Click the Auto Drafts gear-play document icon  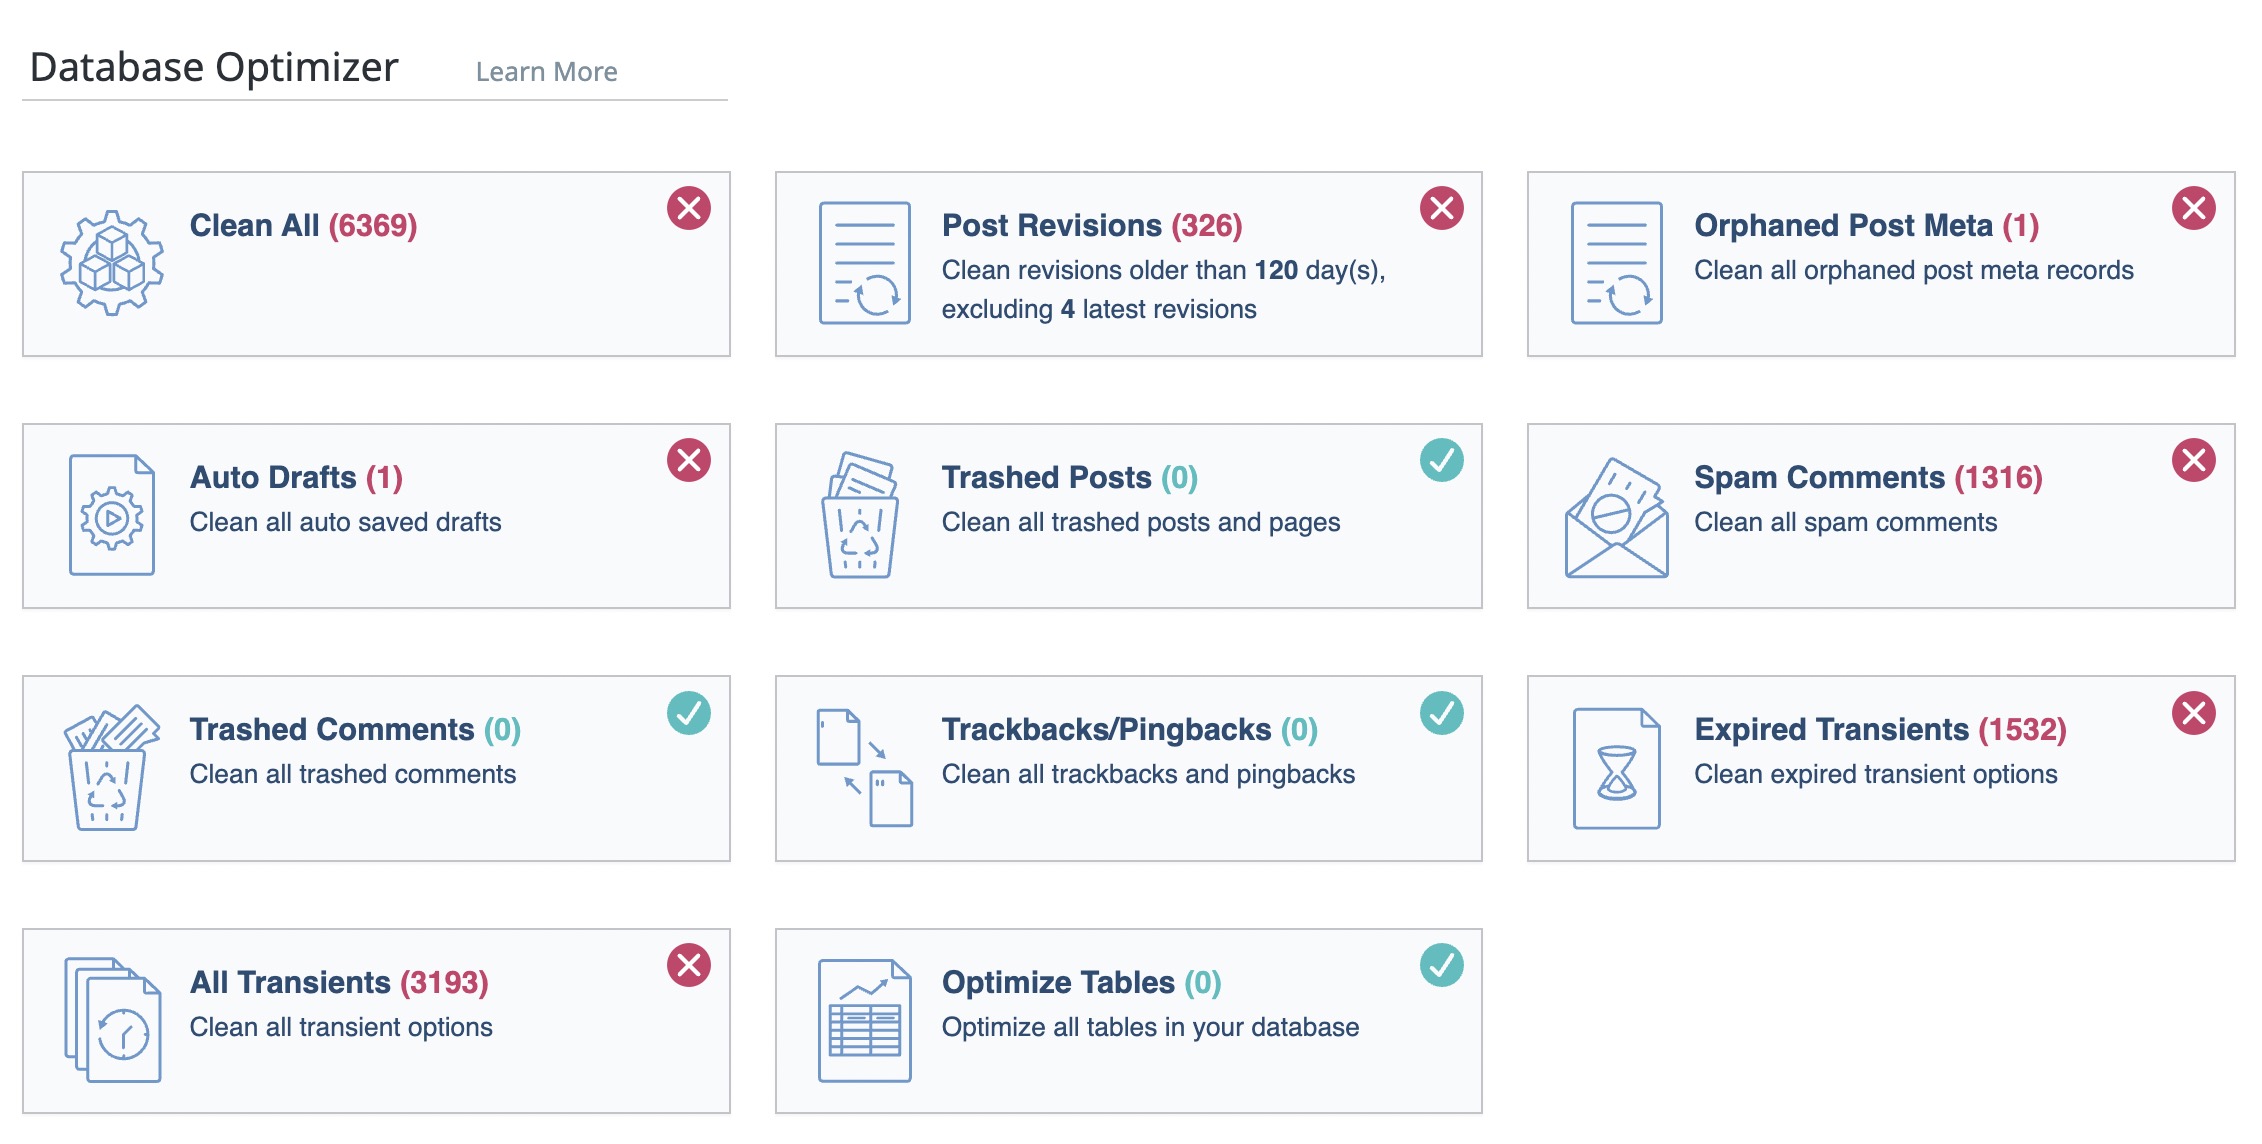tap(112, 515)
